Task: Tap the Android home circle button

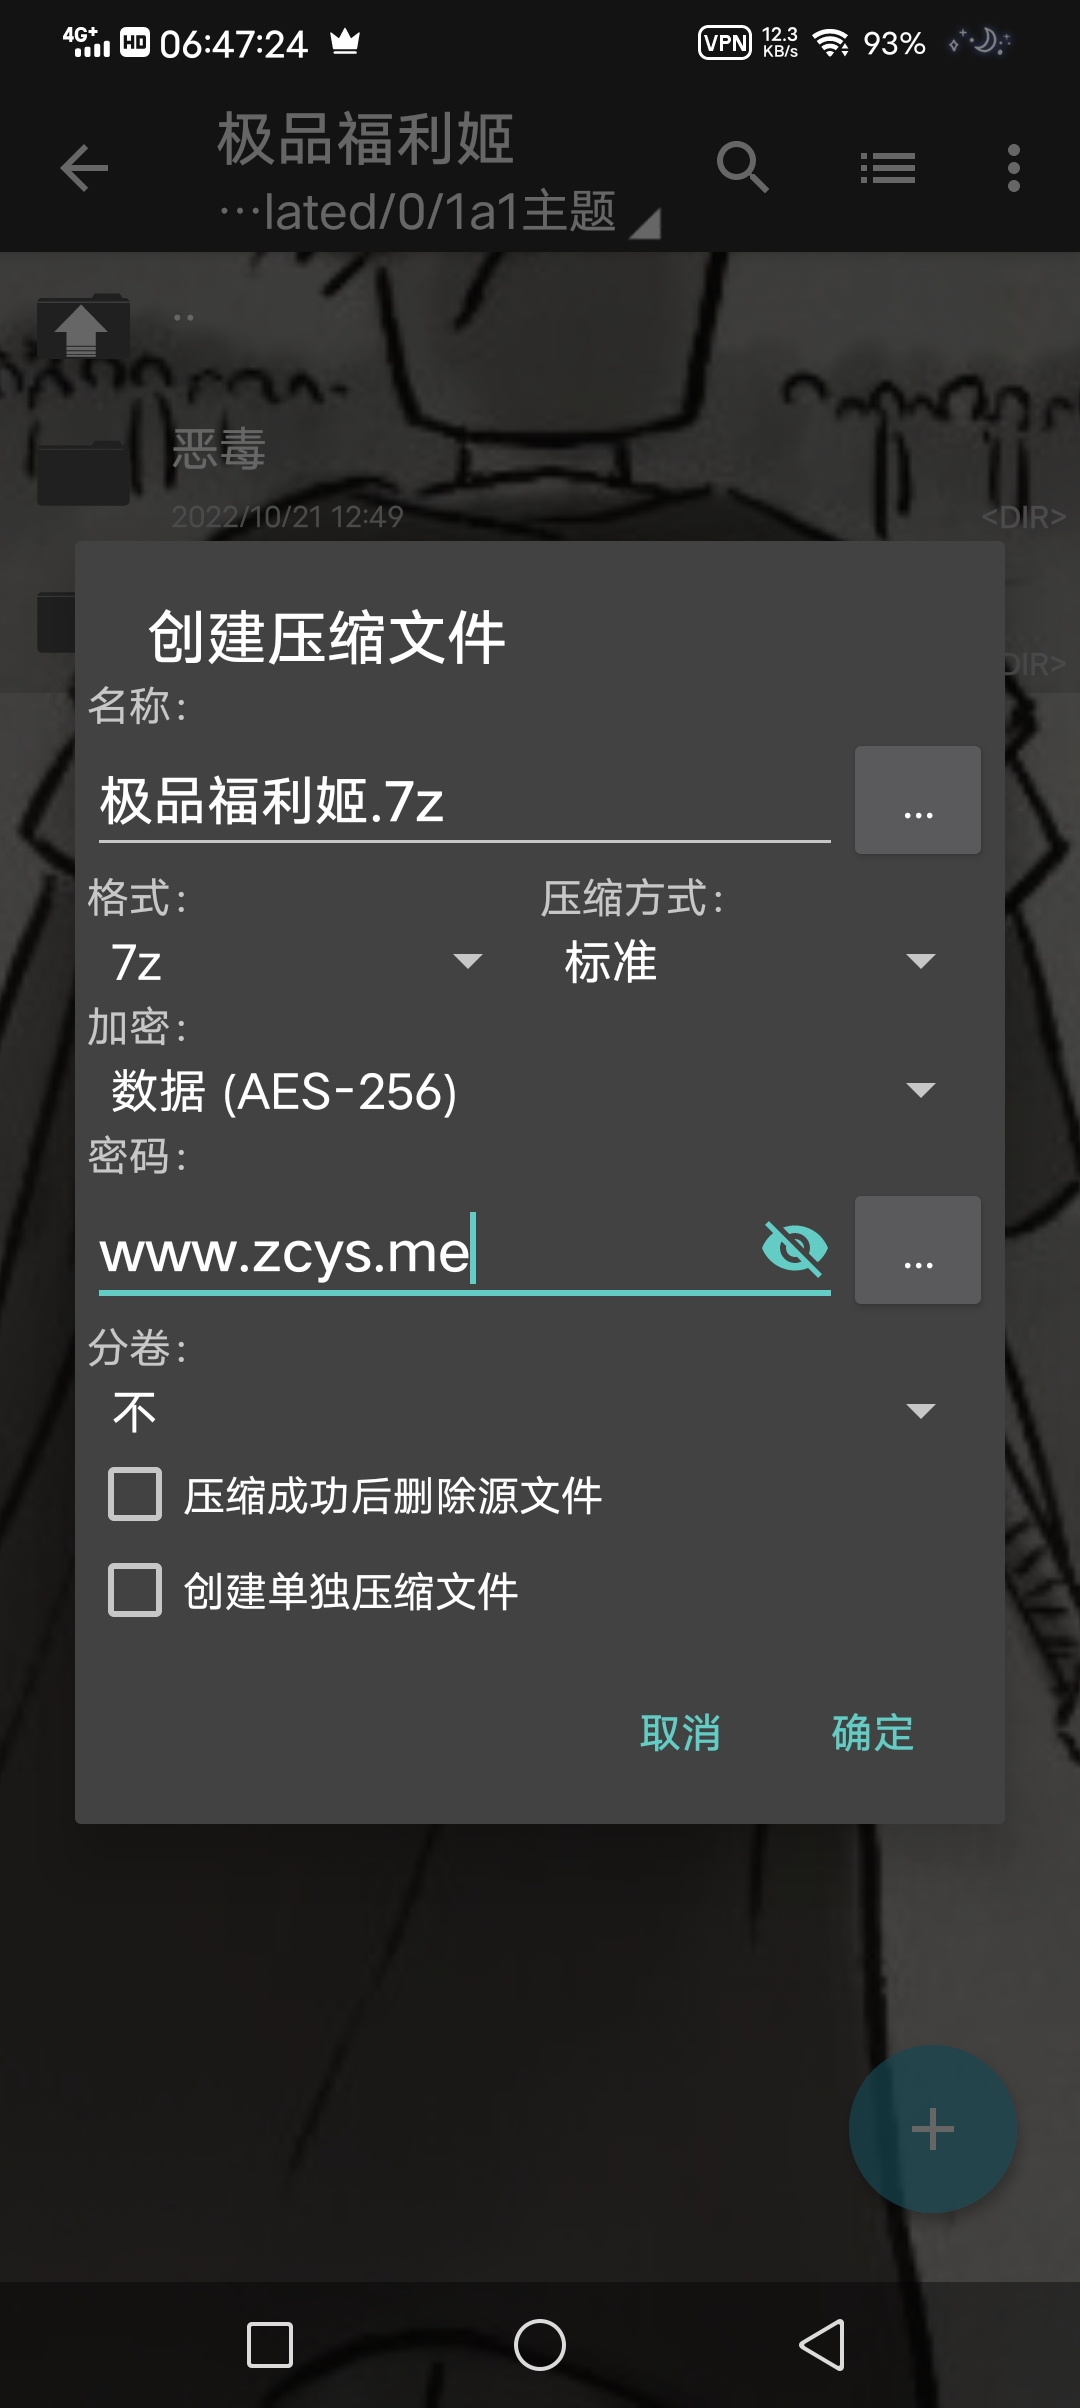Action: click(540, 2344)
